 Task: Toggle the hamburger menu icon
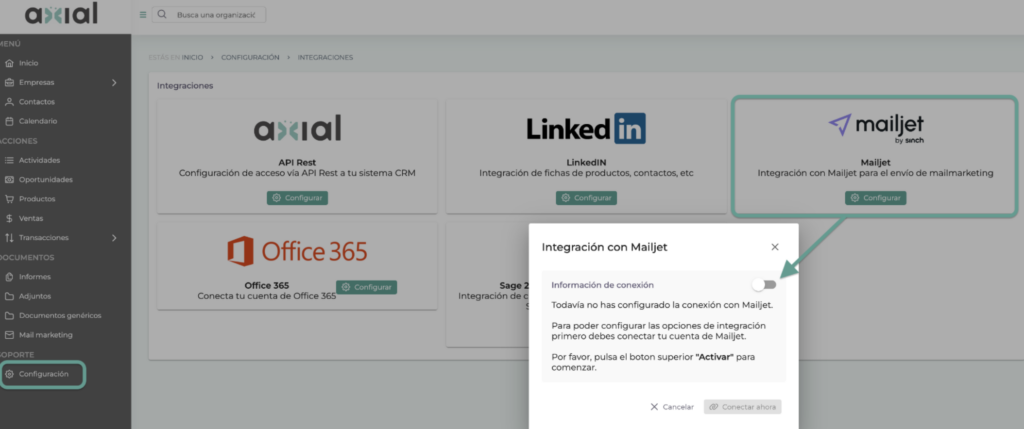click(x=143, y=14)
